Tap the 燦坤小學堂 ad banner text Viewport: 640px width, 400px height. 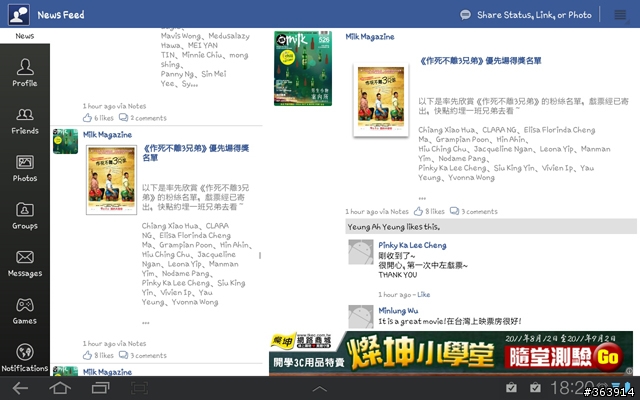click(x=420, y=354)
